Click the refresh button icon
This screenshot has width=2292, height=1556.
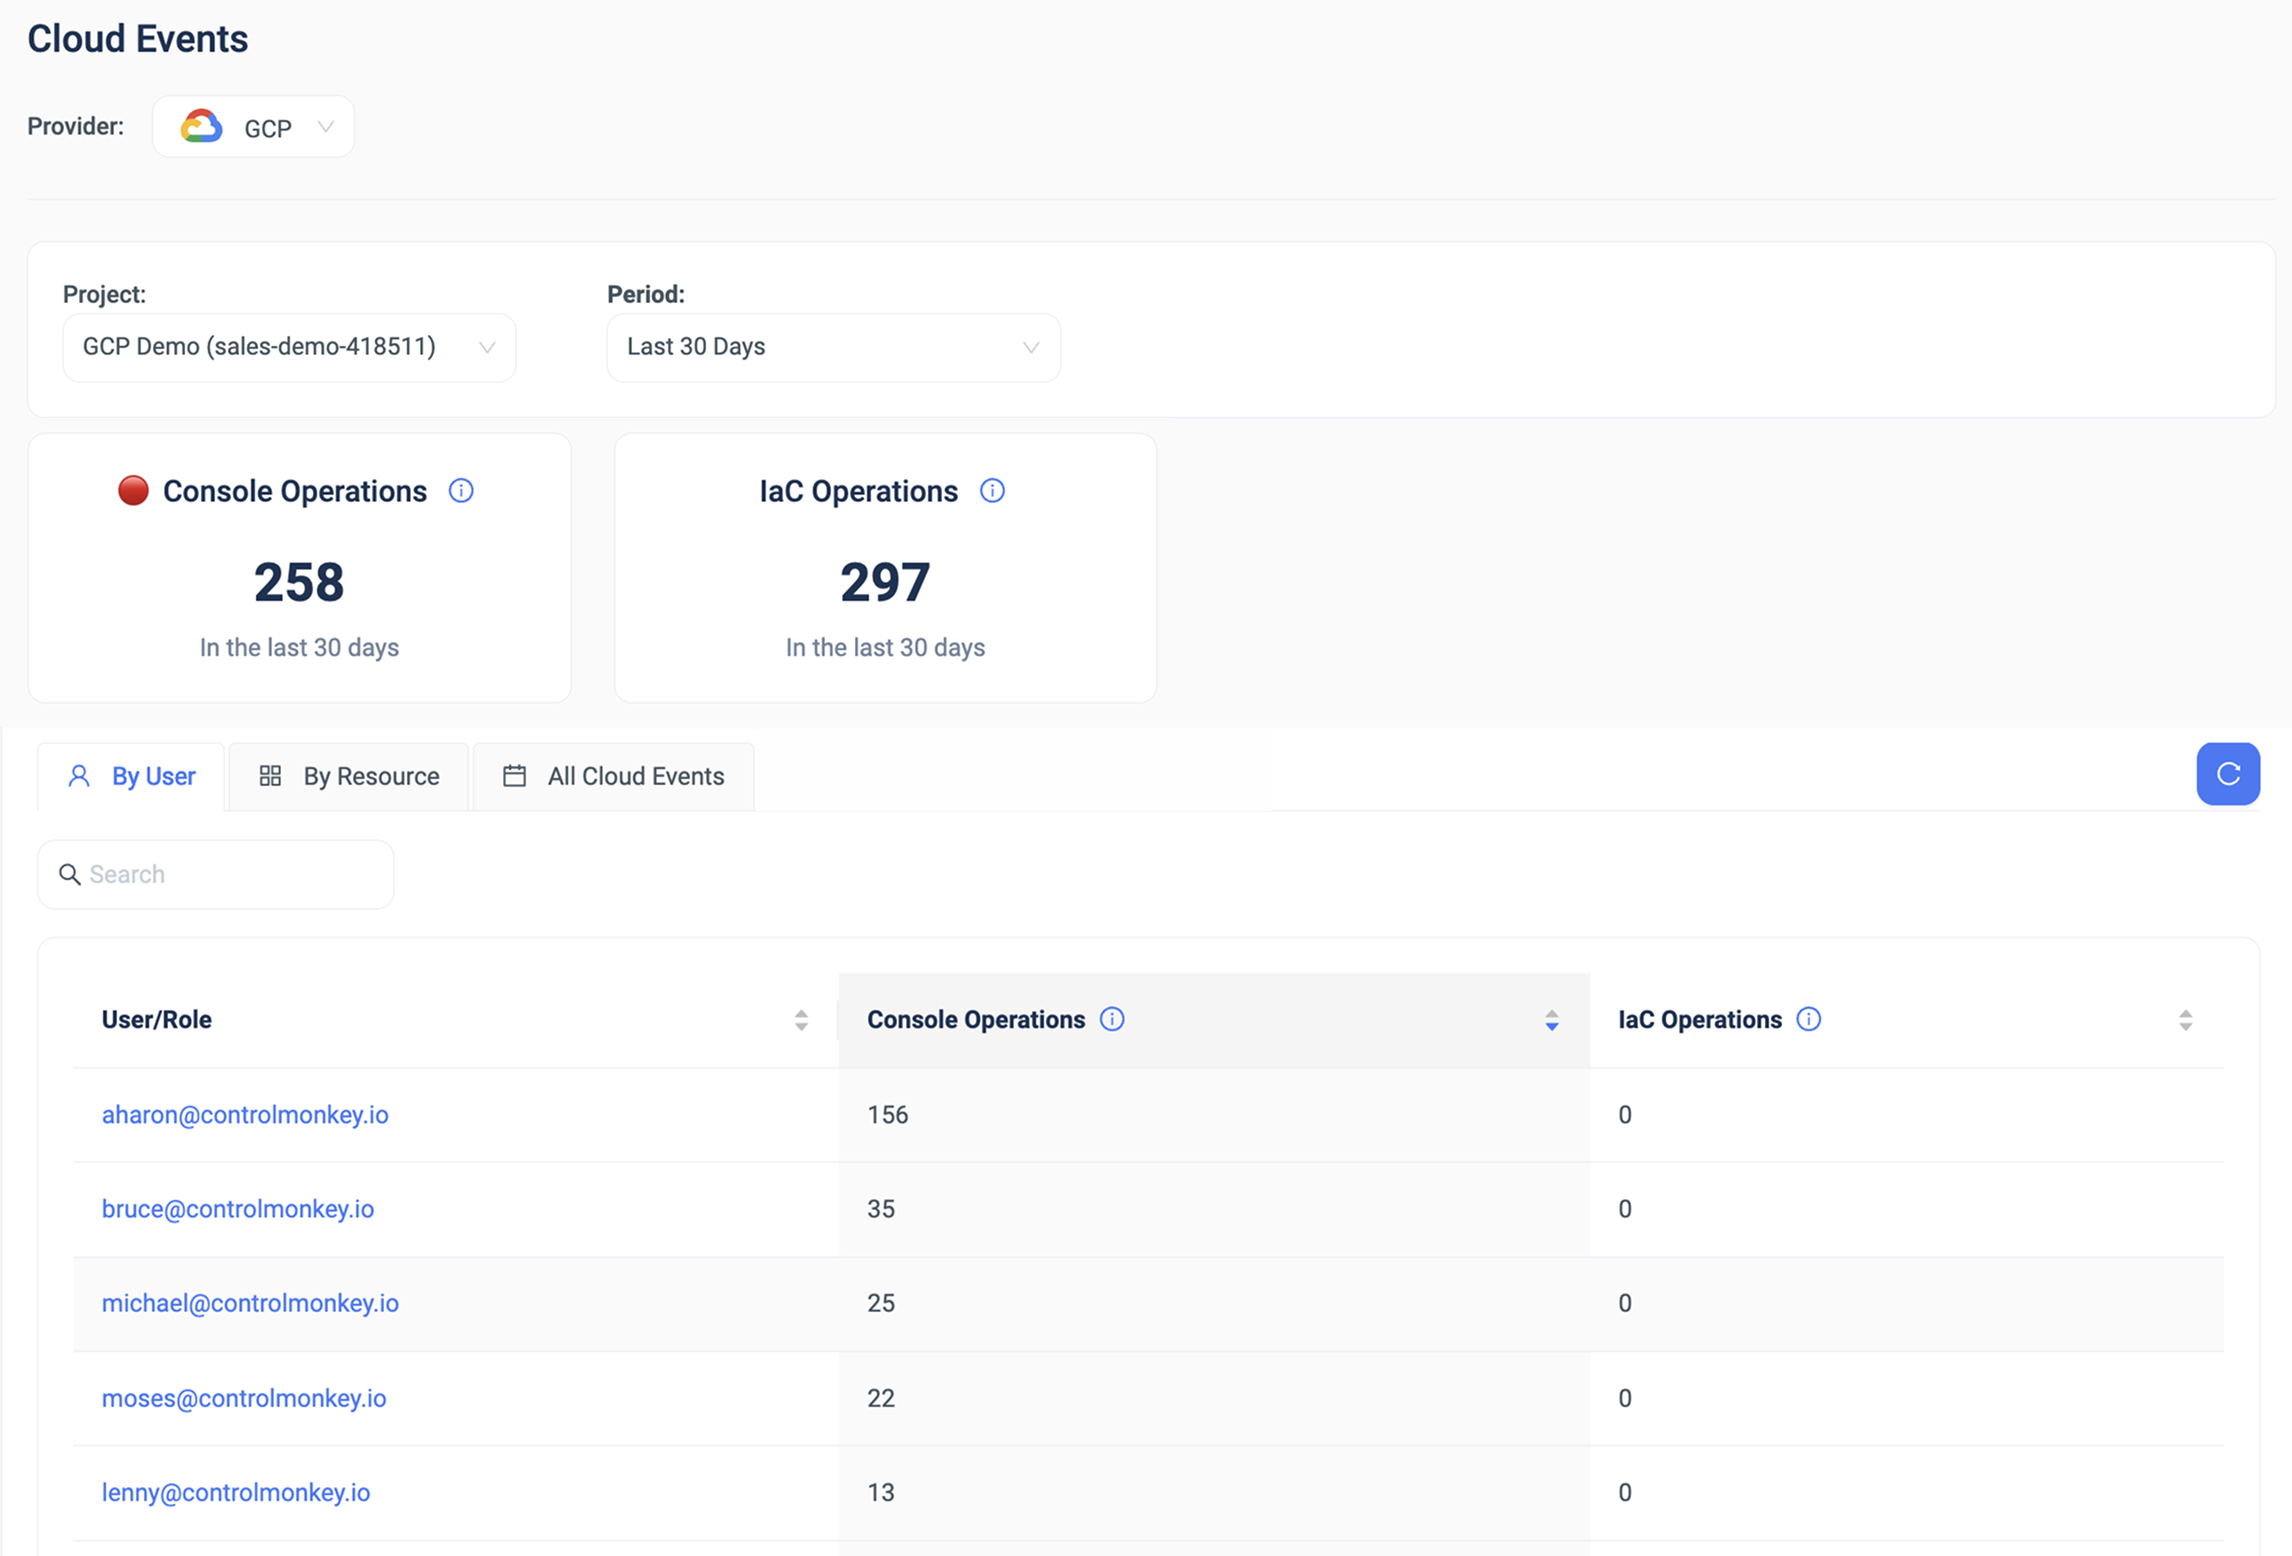(x=2227, y=774)
